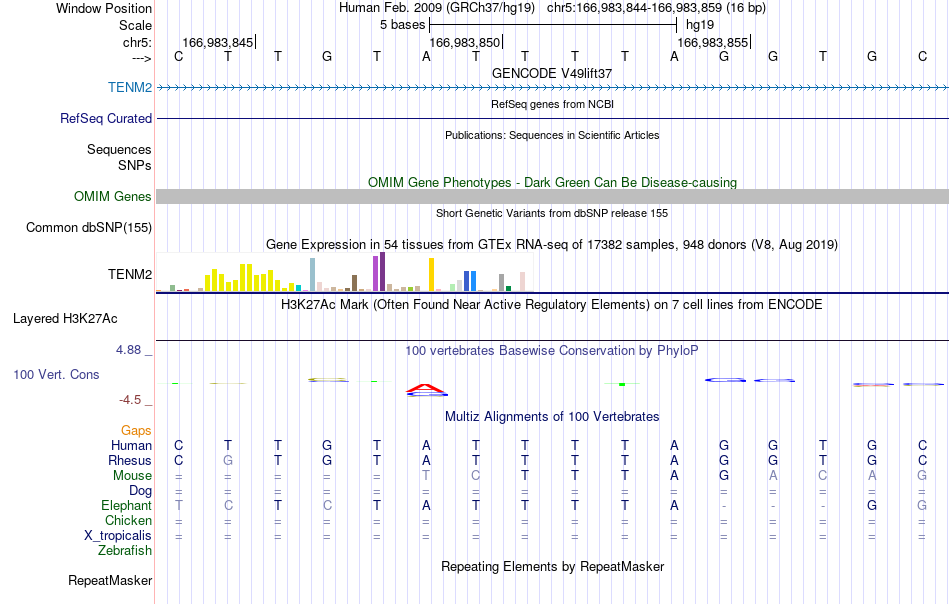Open the RefSeq Curated track label
Image resolution: width=950 pixels, height=604 pixels.
point(105,118)
